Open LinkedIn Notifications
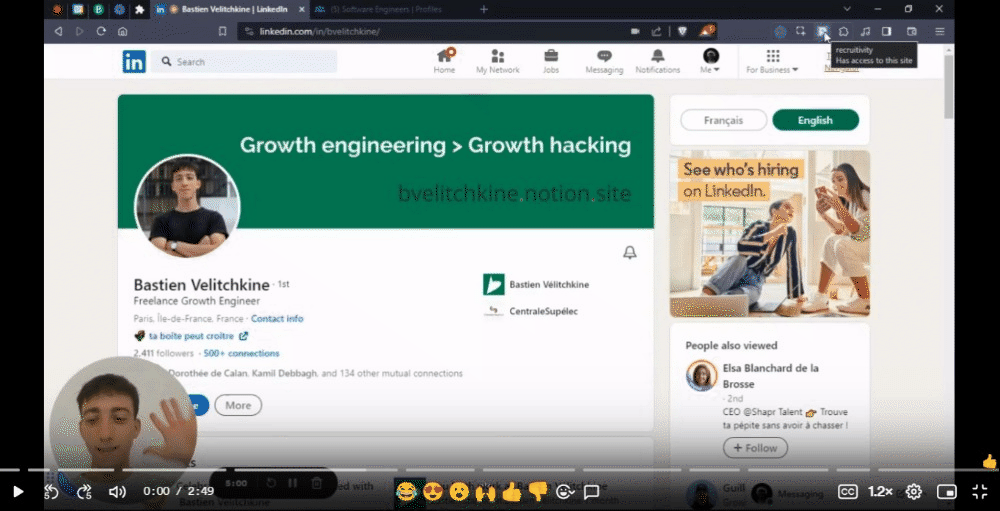Viewport: 1000px width, 511px height. [658, 61]
